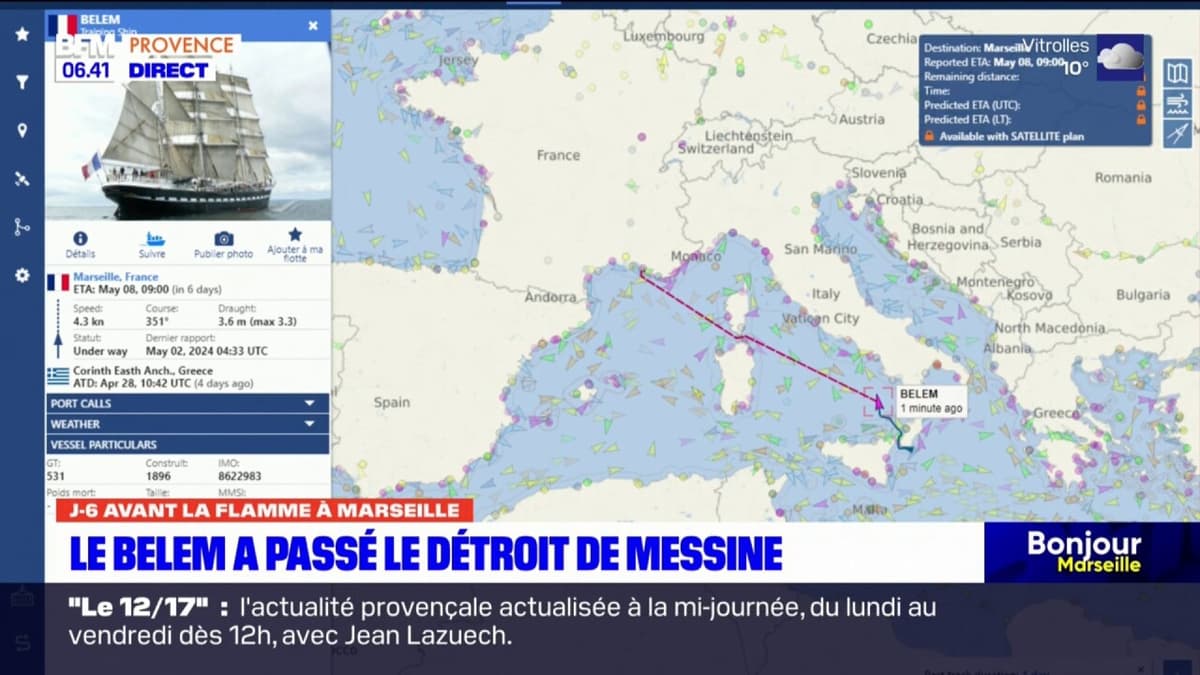Click the lock icon for Predicted ETA (UTC)
Screen dimensions: 1200x675
pos(1140,104)
